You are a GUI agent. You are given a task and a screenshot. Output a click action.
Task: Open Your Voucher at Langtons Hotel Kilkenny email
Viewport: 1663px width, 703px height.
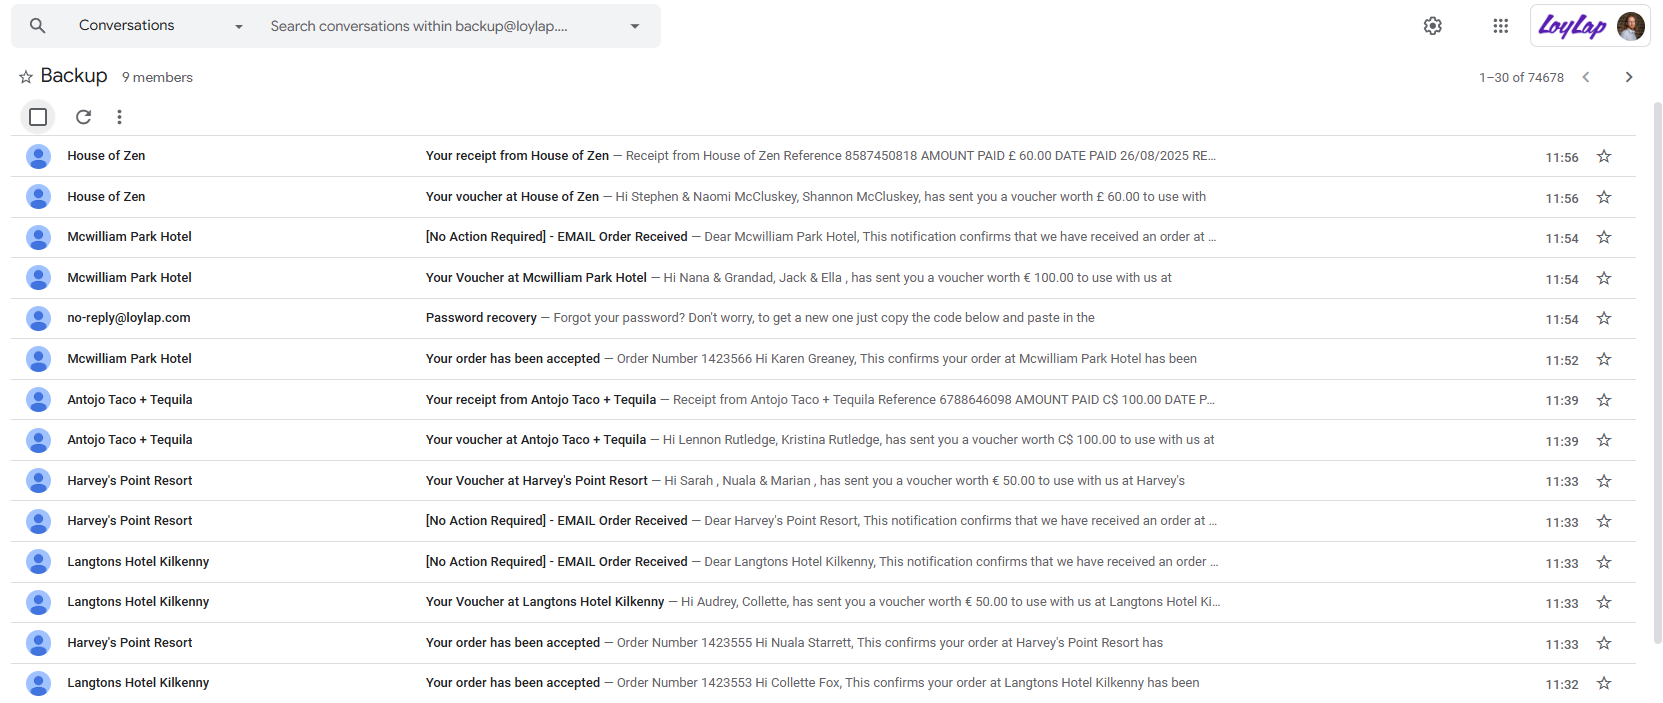pos(544,602)
